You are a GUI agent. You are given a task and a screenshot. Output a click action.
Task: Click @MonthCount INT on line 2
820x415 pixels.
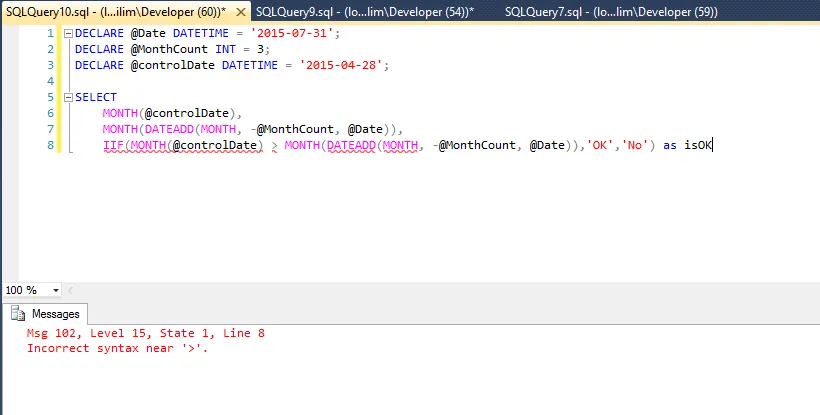point(183,49)
